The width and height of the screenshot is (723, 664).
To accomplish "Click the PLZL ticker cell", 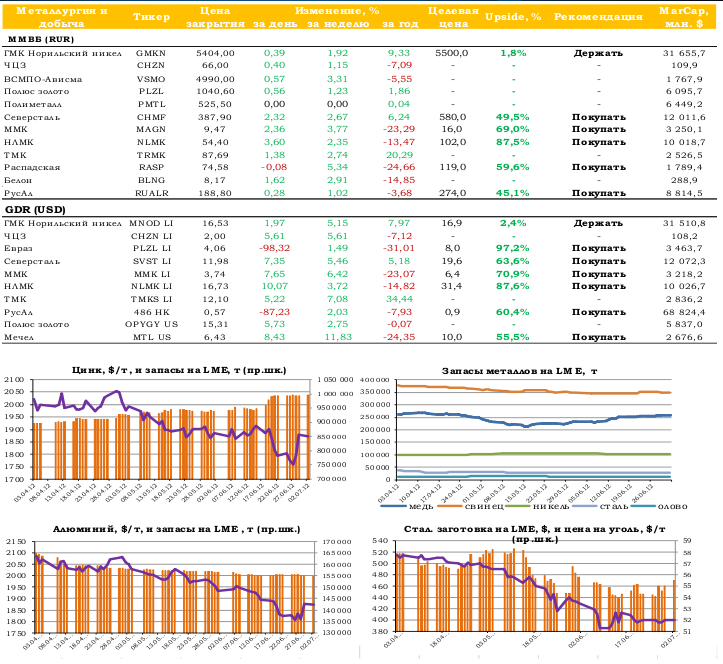I will pos(151,91).
